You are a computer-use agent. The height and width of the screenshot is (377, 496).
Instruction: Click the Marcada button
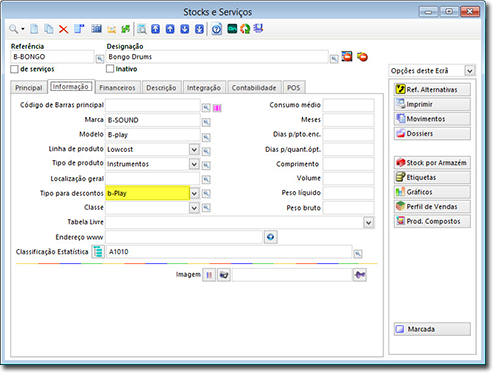coord(432,329)
